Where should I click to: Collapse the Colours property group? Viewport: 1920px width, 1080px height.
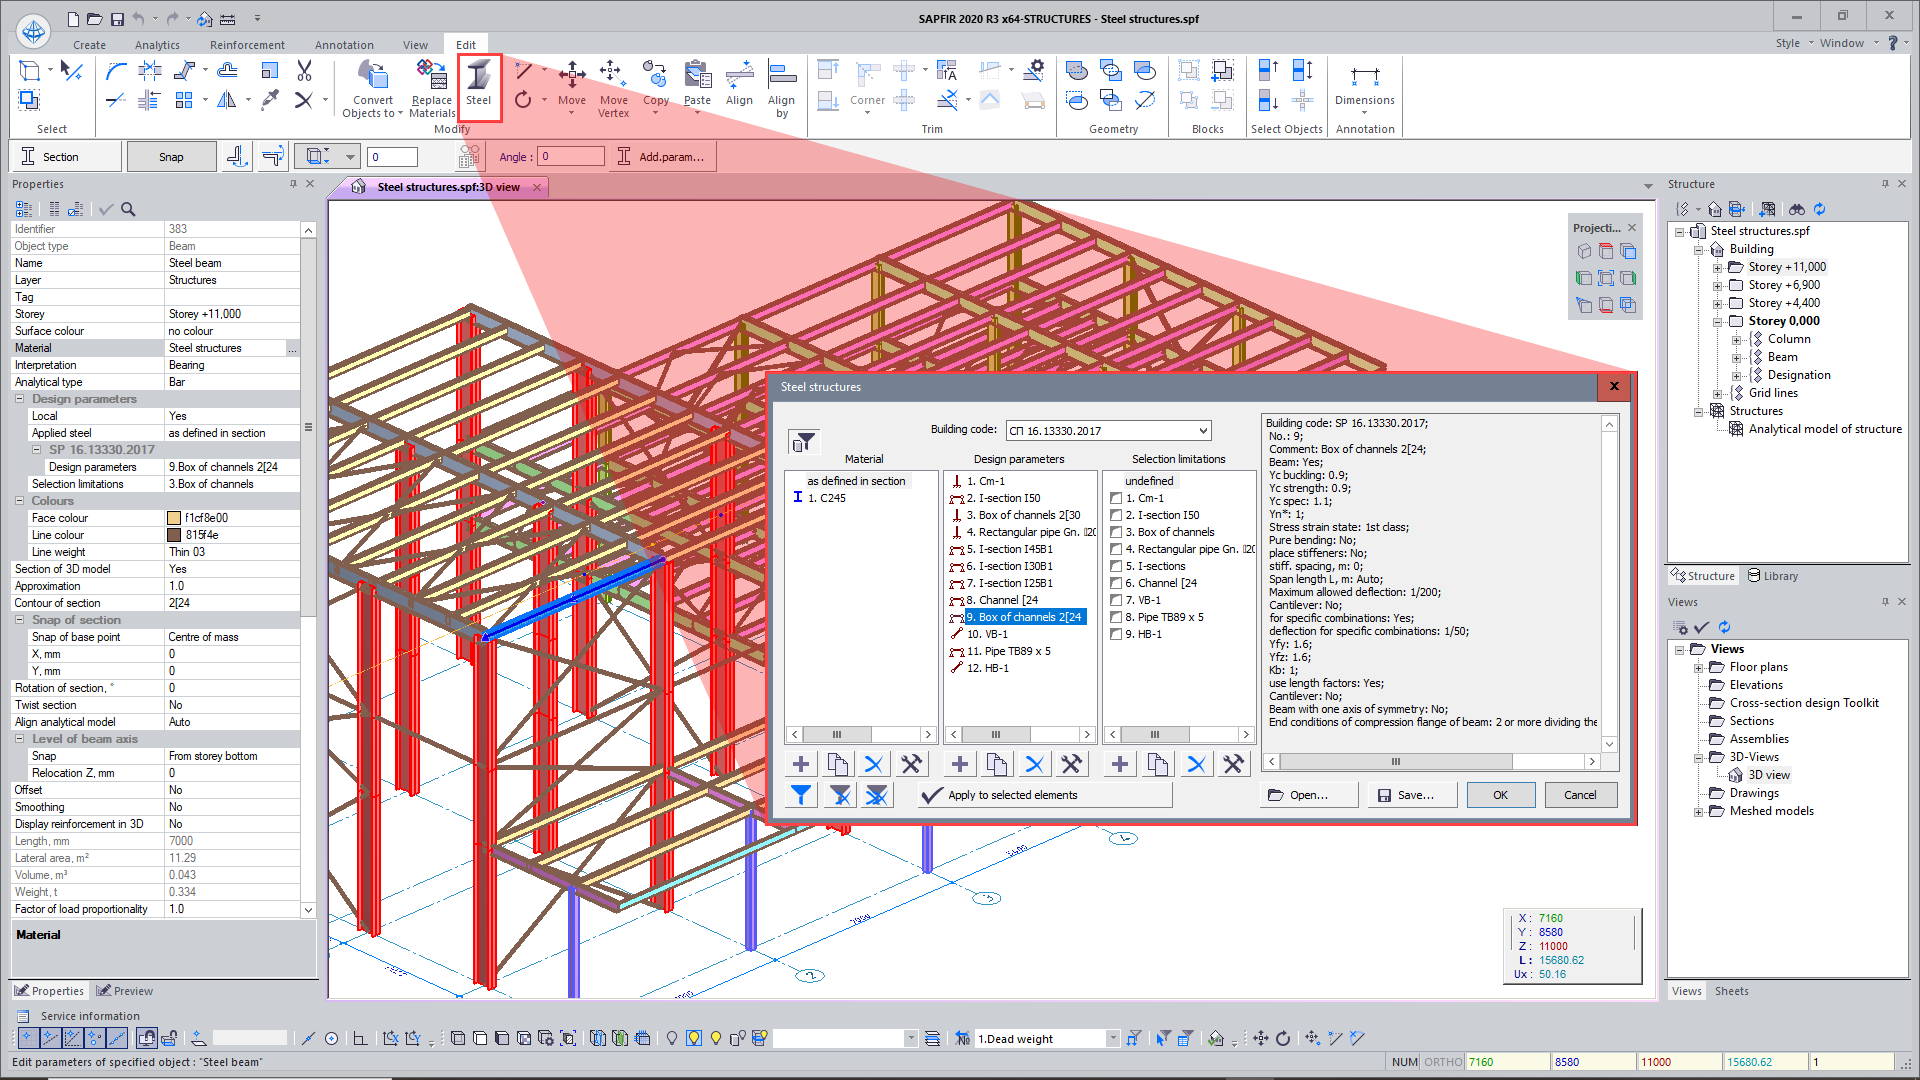[20, 501]
